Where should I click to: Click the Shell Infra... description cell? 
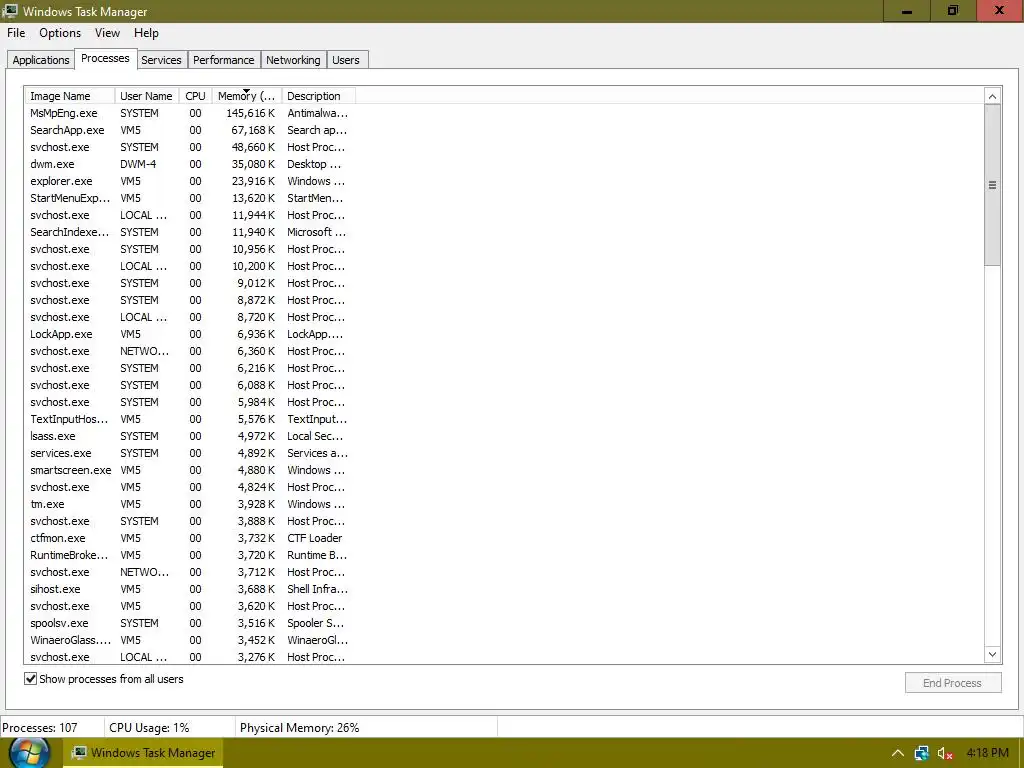tap(317, 588)
